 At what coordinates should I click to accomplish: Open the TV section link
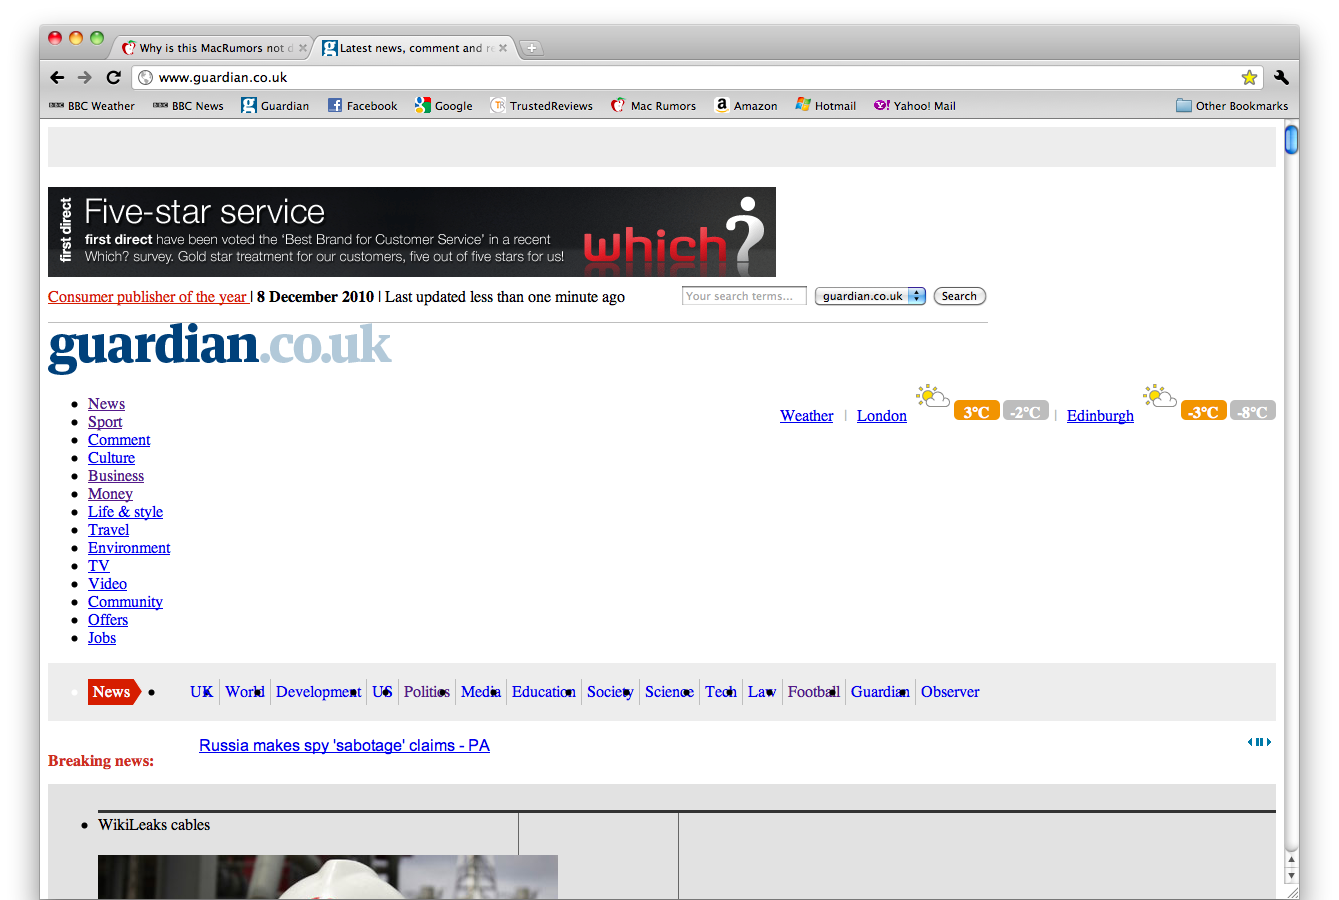pyautogui.click(x=98, y=566)
